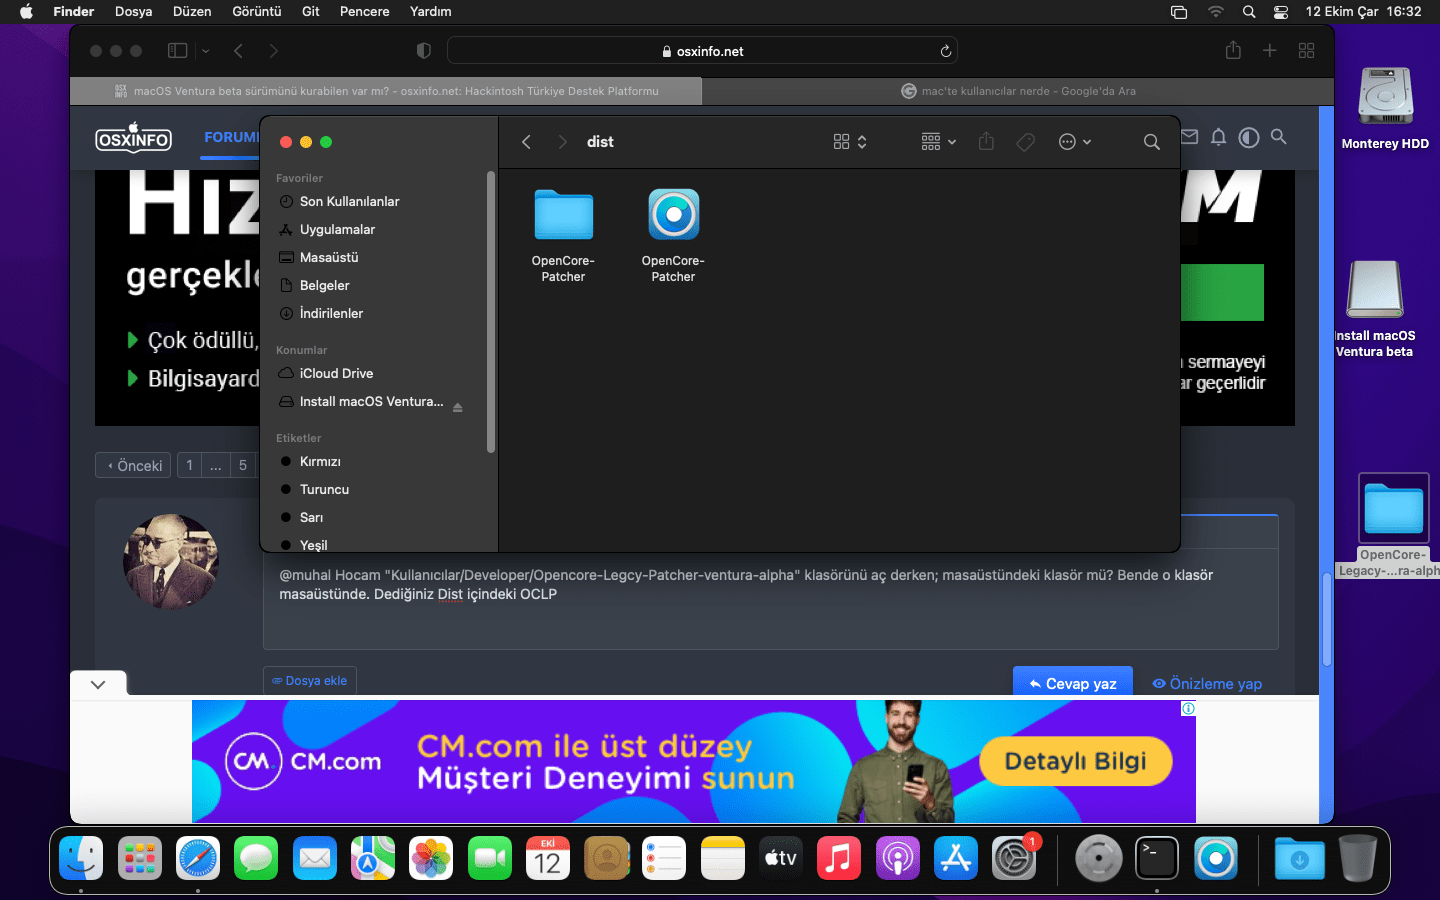The image size is (1440, 900).
Task: Open the Finder more actions dropdown
Action: [1074, 142]
